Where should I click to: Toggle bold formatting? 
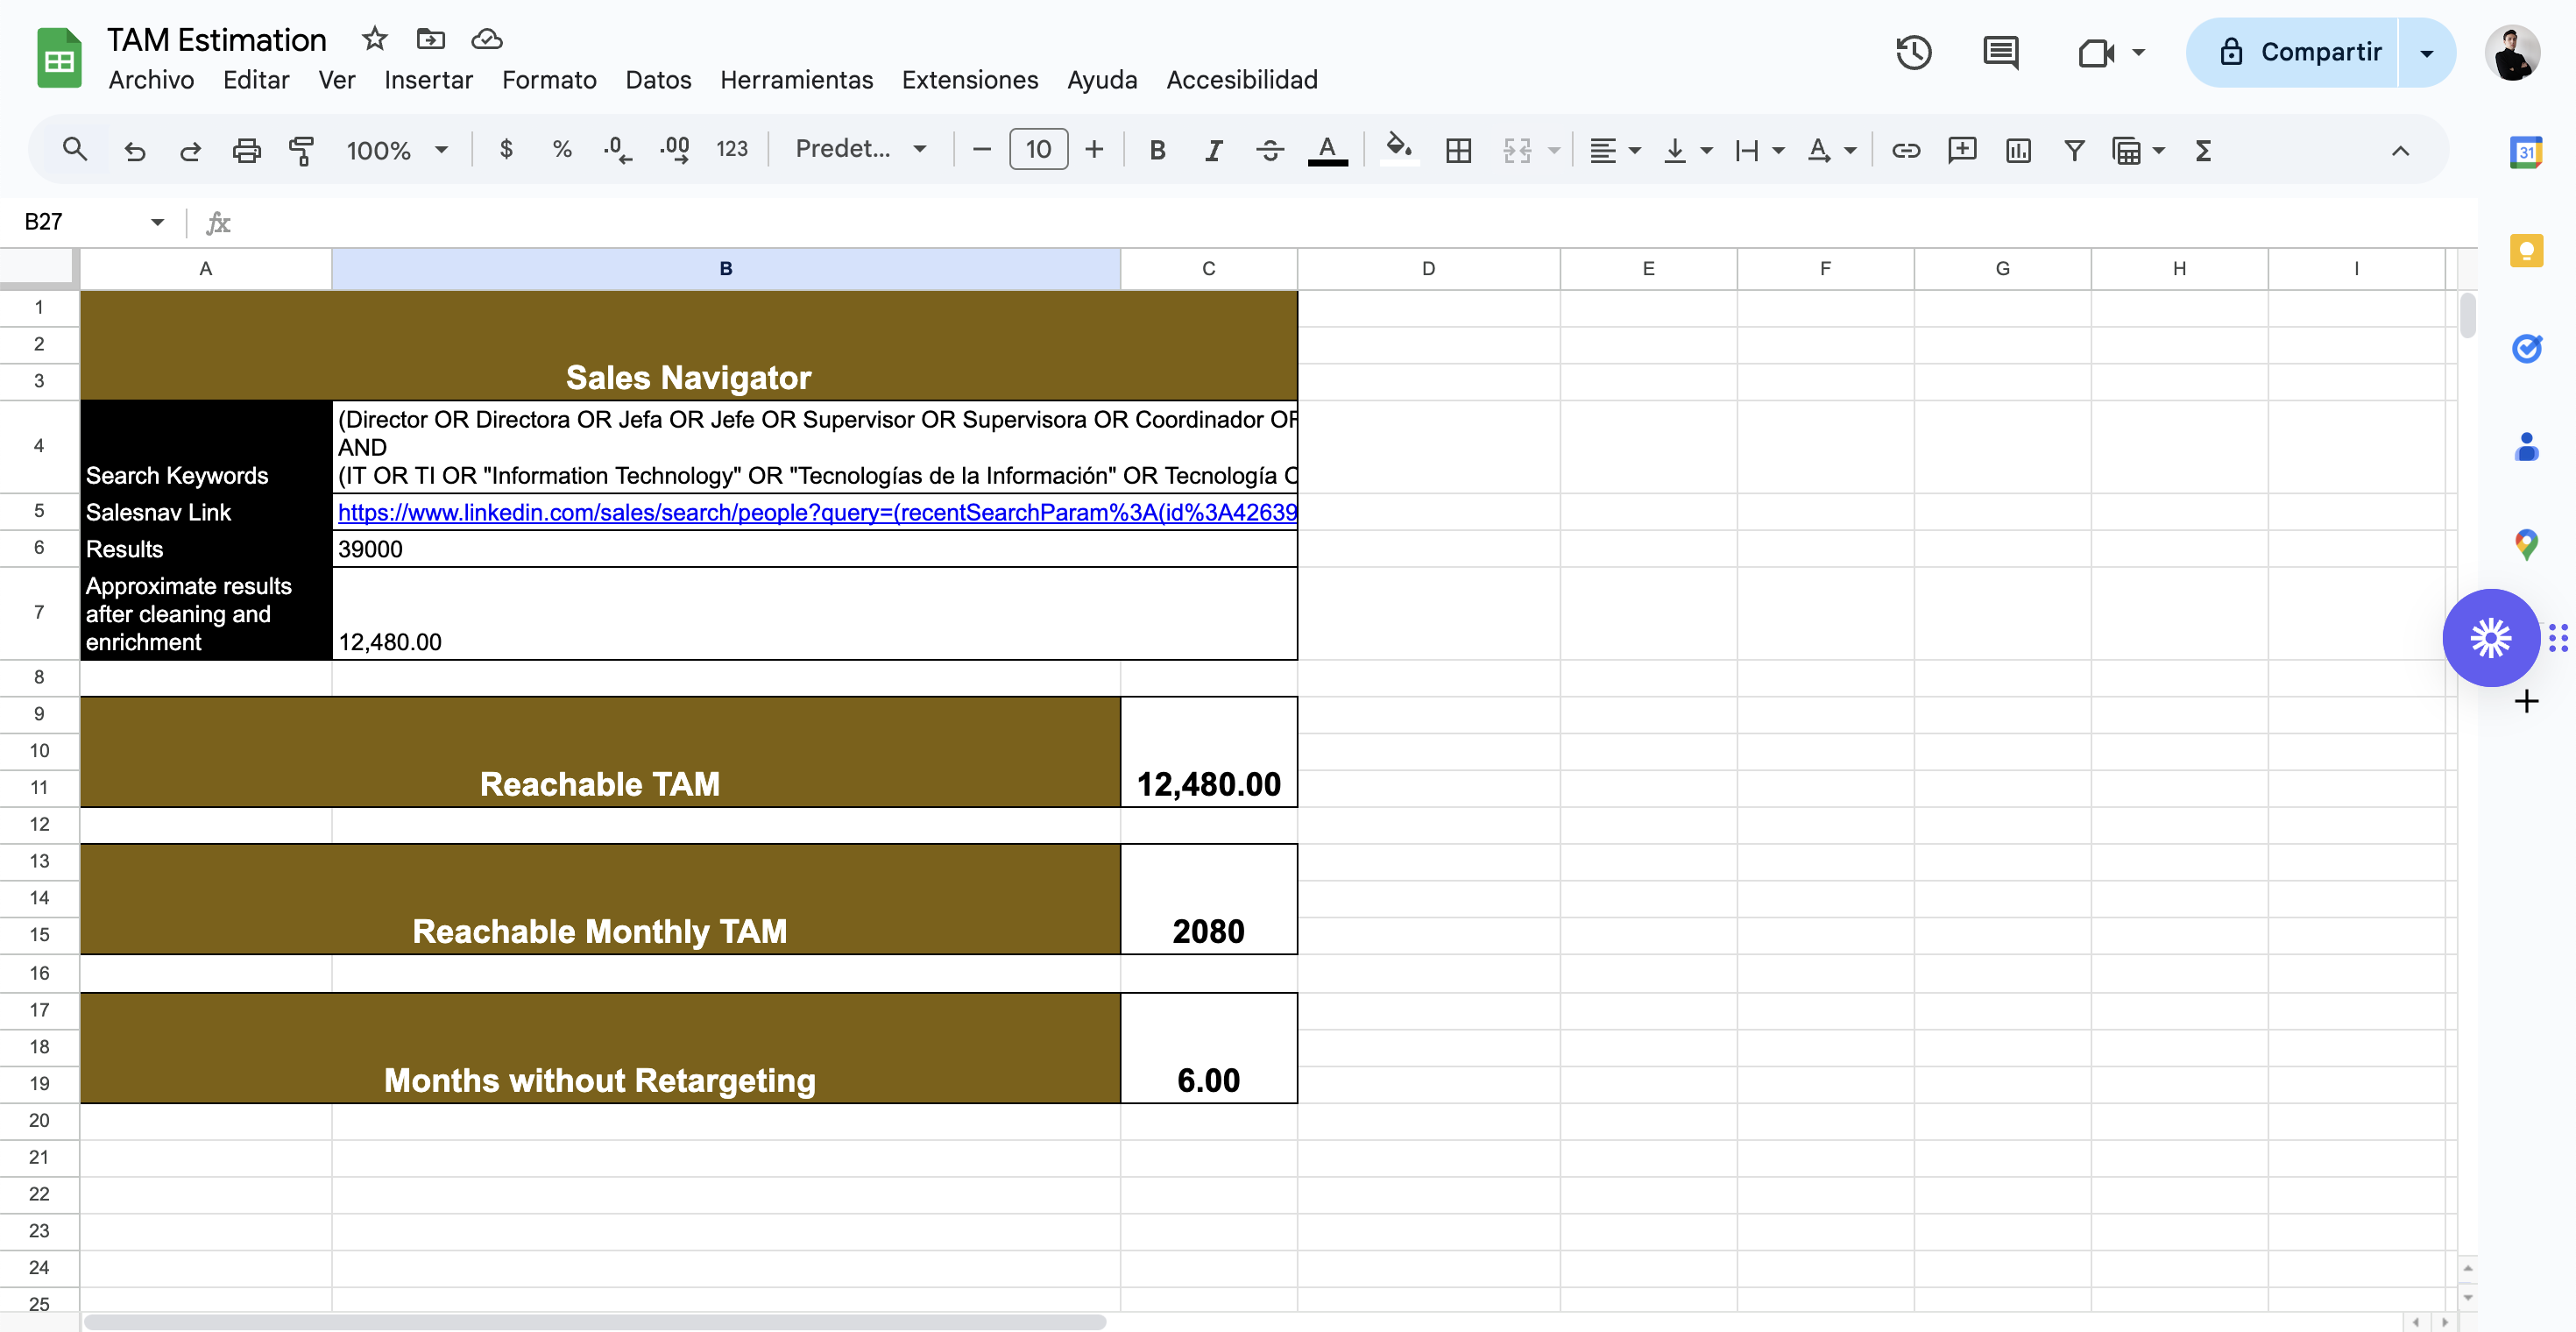[1157, 150]
